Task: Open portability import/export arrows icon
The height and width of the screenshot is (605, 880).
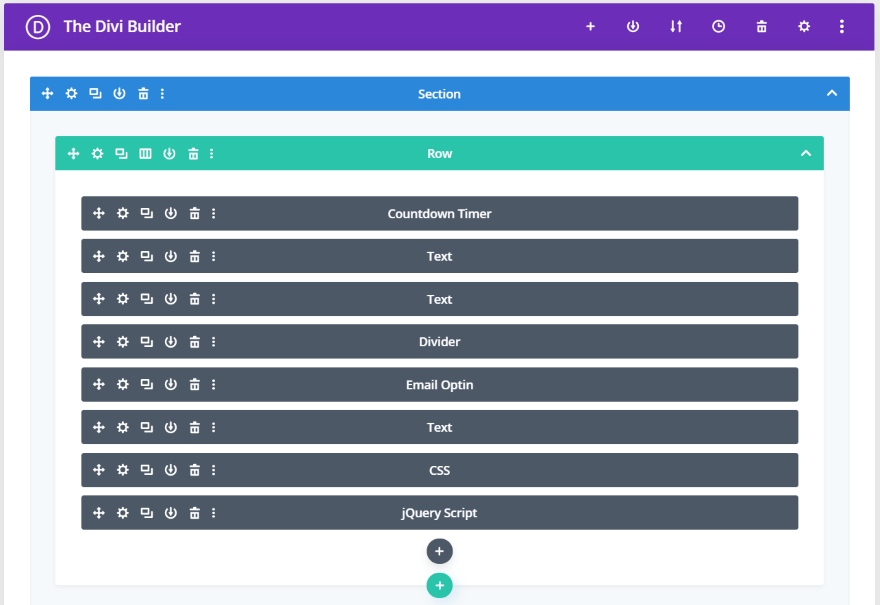Action: [676, 26]
